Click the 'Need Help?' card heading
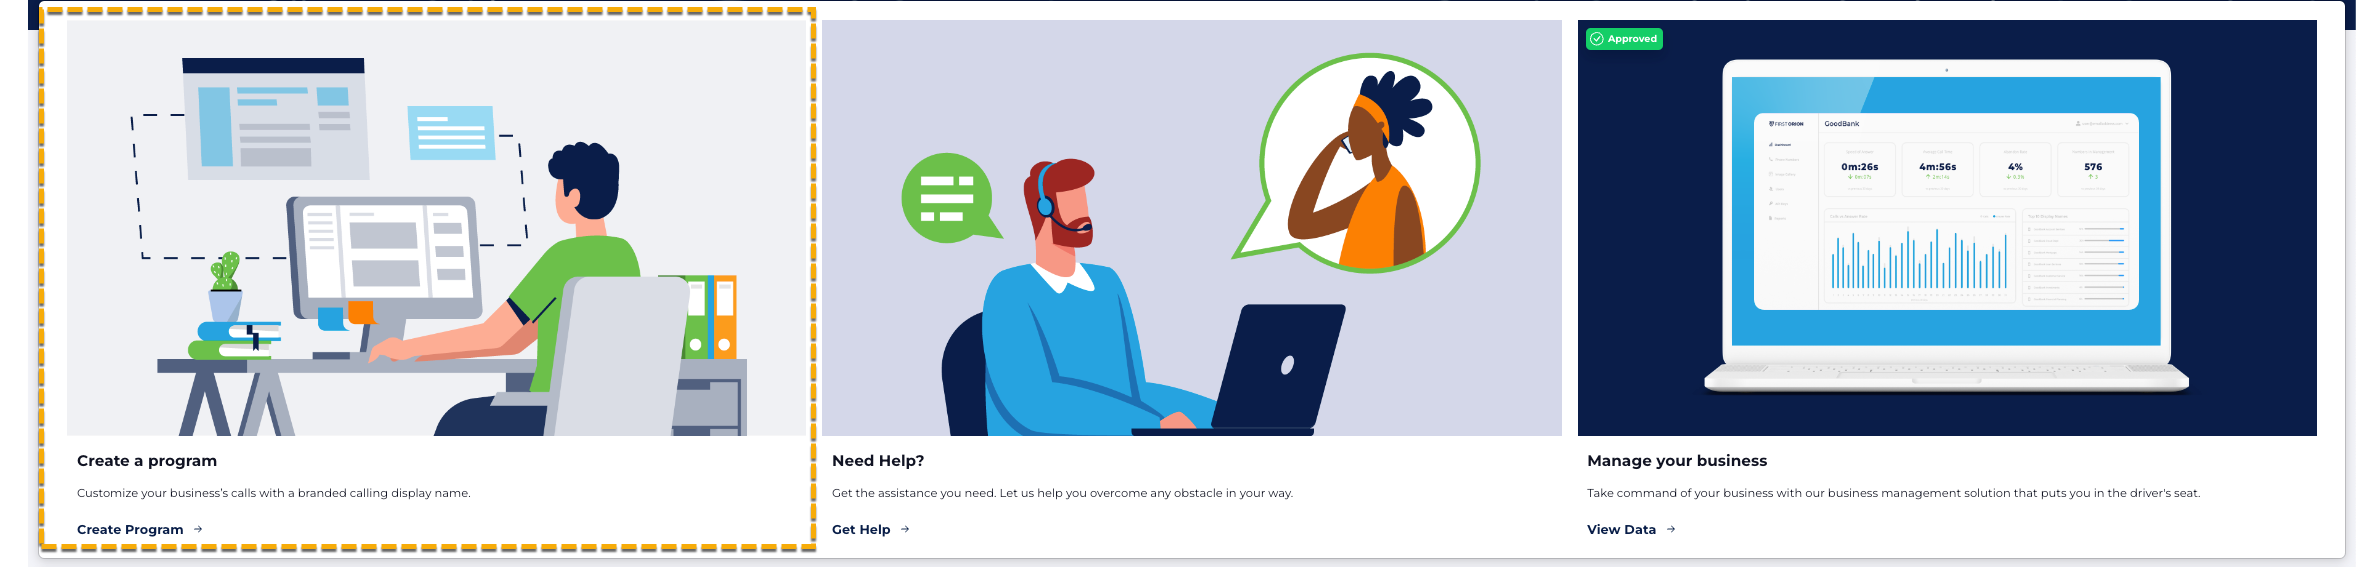The image size is (2356, 567). pyautogui.click(x=878, y=461)
